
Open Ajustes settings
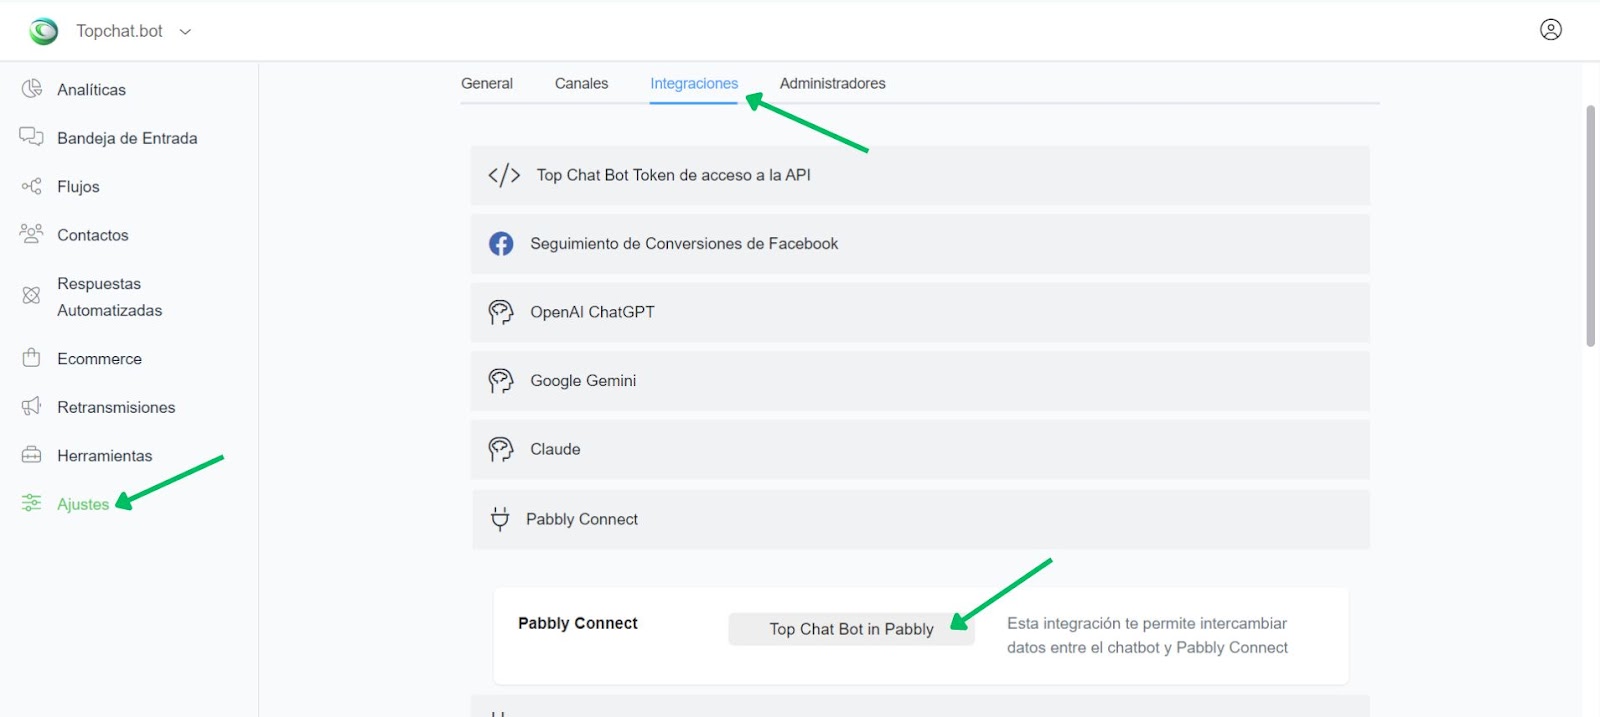[x=83, y=504]
